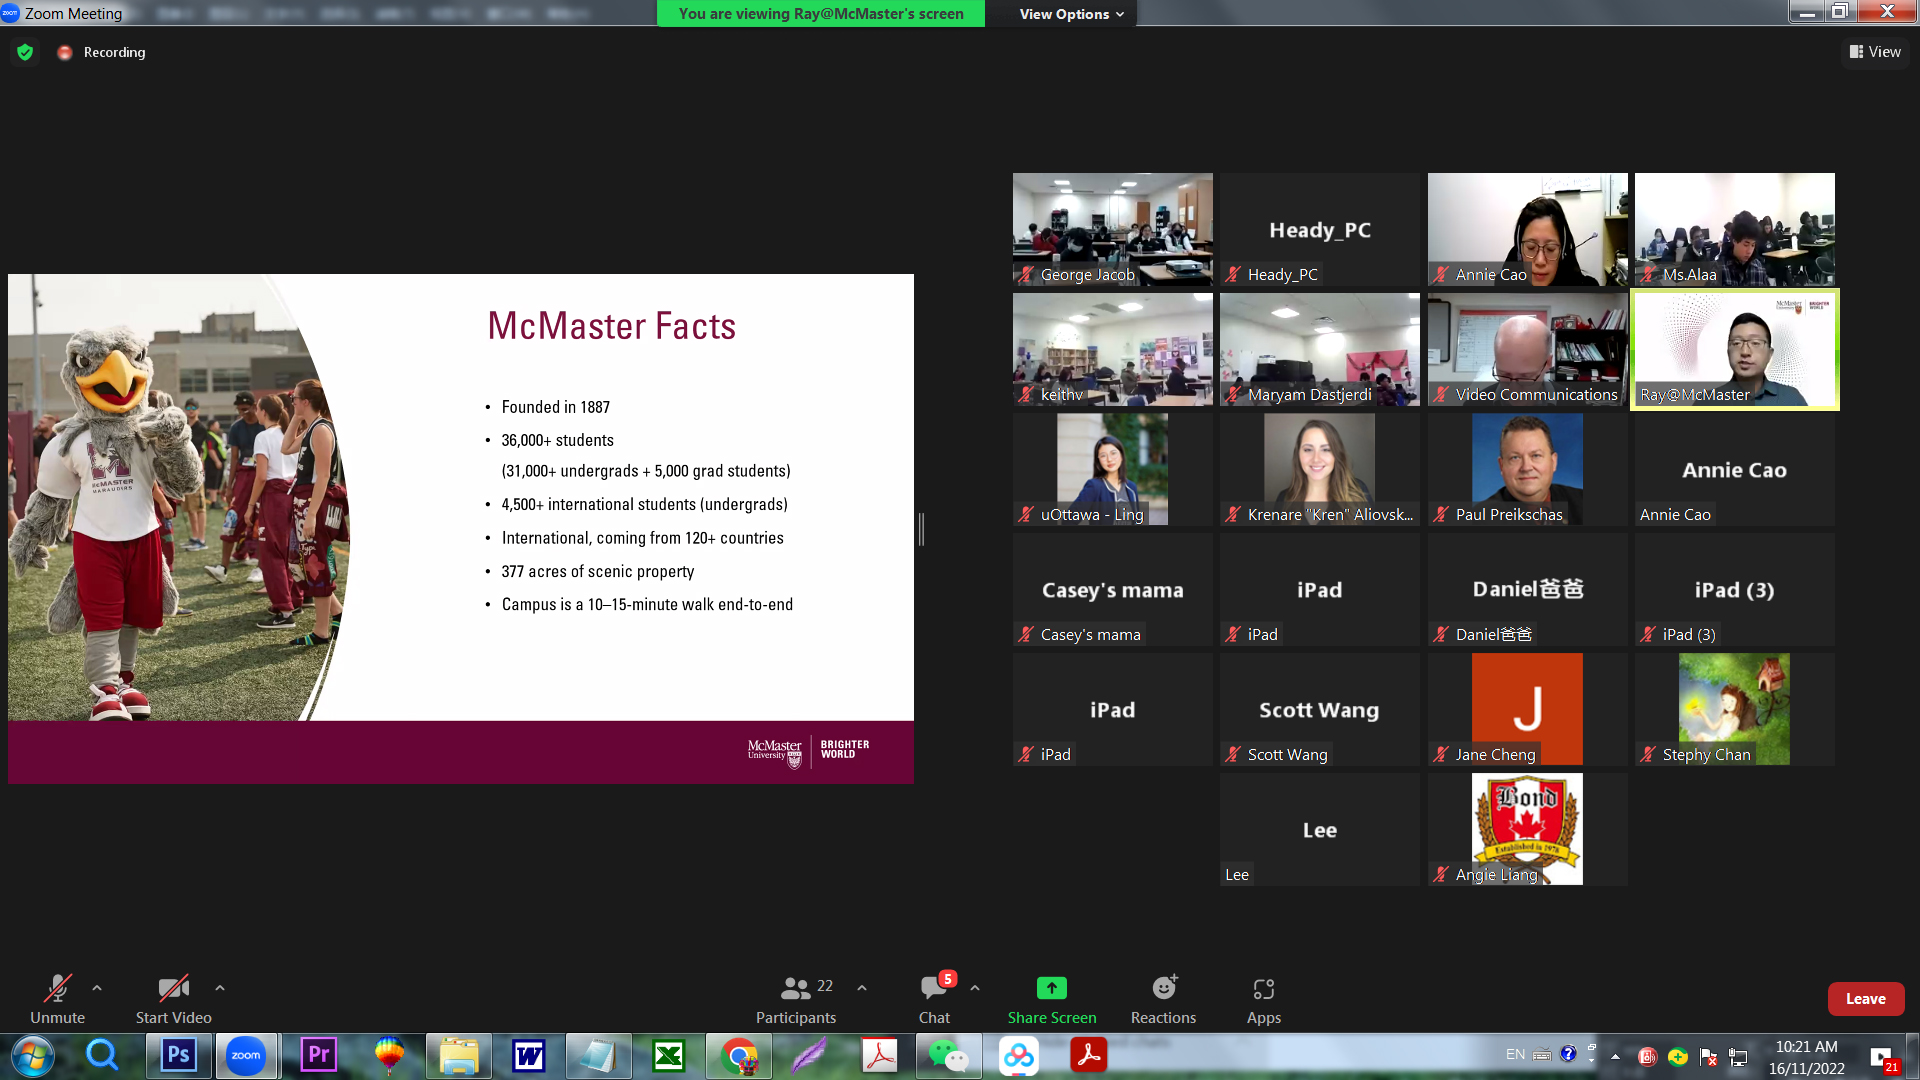The image size is (1920, 1080).
Task: Start Video with the camera toggle
Action: [x=173, y=999]
